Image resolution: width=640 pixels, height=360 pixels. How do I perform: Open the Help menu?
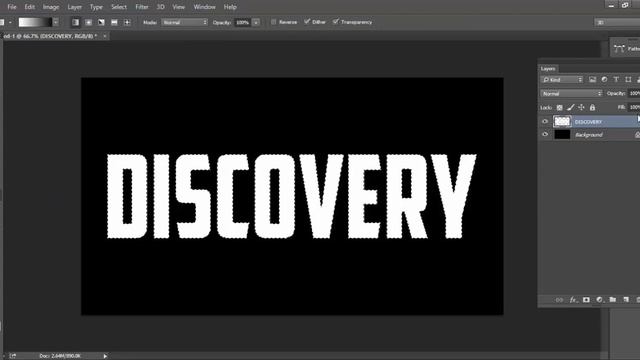pyautogui.click(x=230, y=7)
